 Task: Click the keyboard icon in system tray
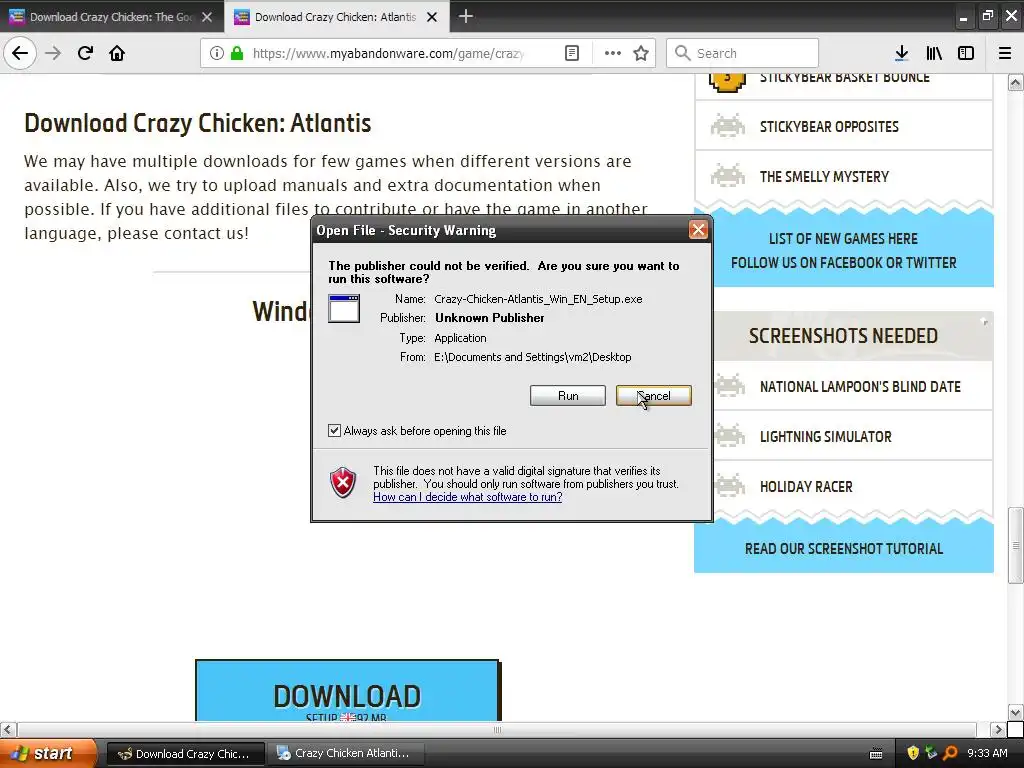click(876, 754)
